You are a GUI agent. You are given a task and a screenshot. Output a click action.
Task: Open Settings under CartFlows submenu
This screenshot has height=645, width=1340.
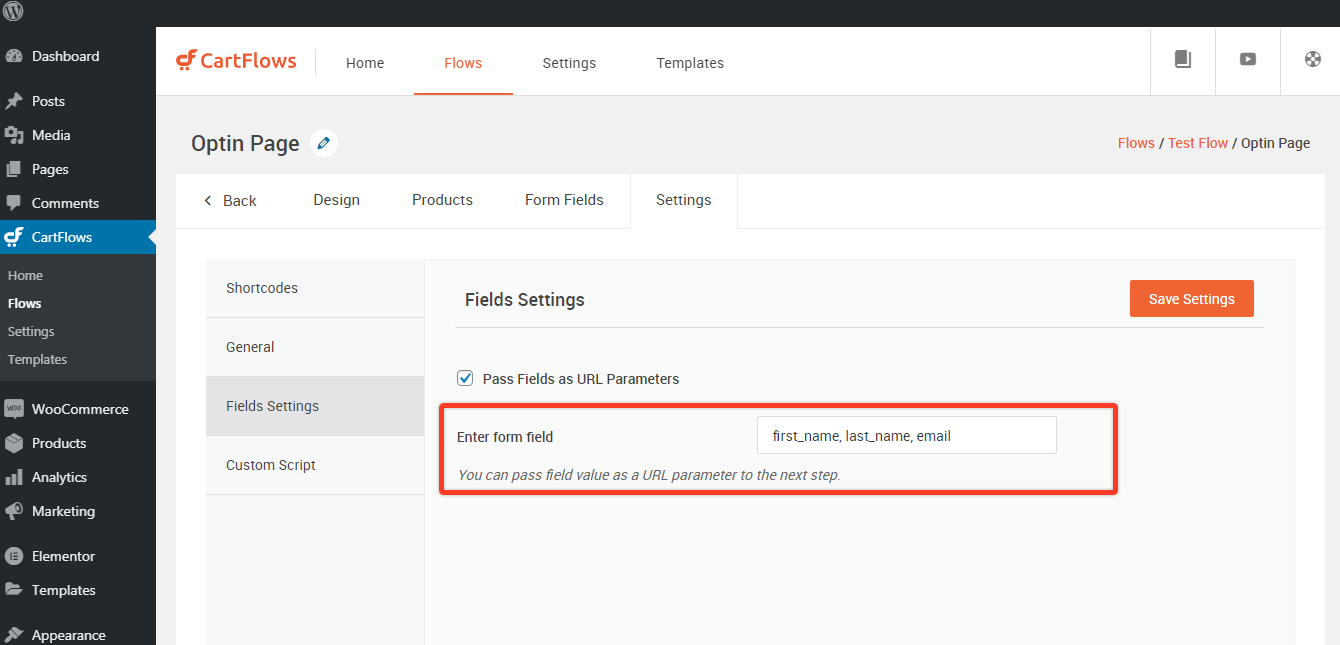[31, 331]
